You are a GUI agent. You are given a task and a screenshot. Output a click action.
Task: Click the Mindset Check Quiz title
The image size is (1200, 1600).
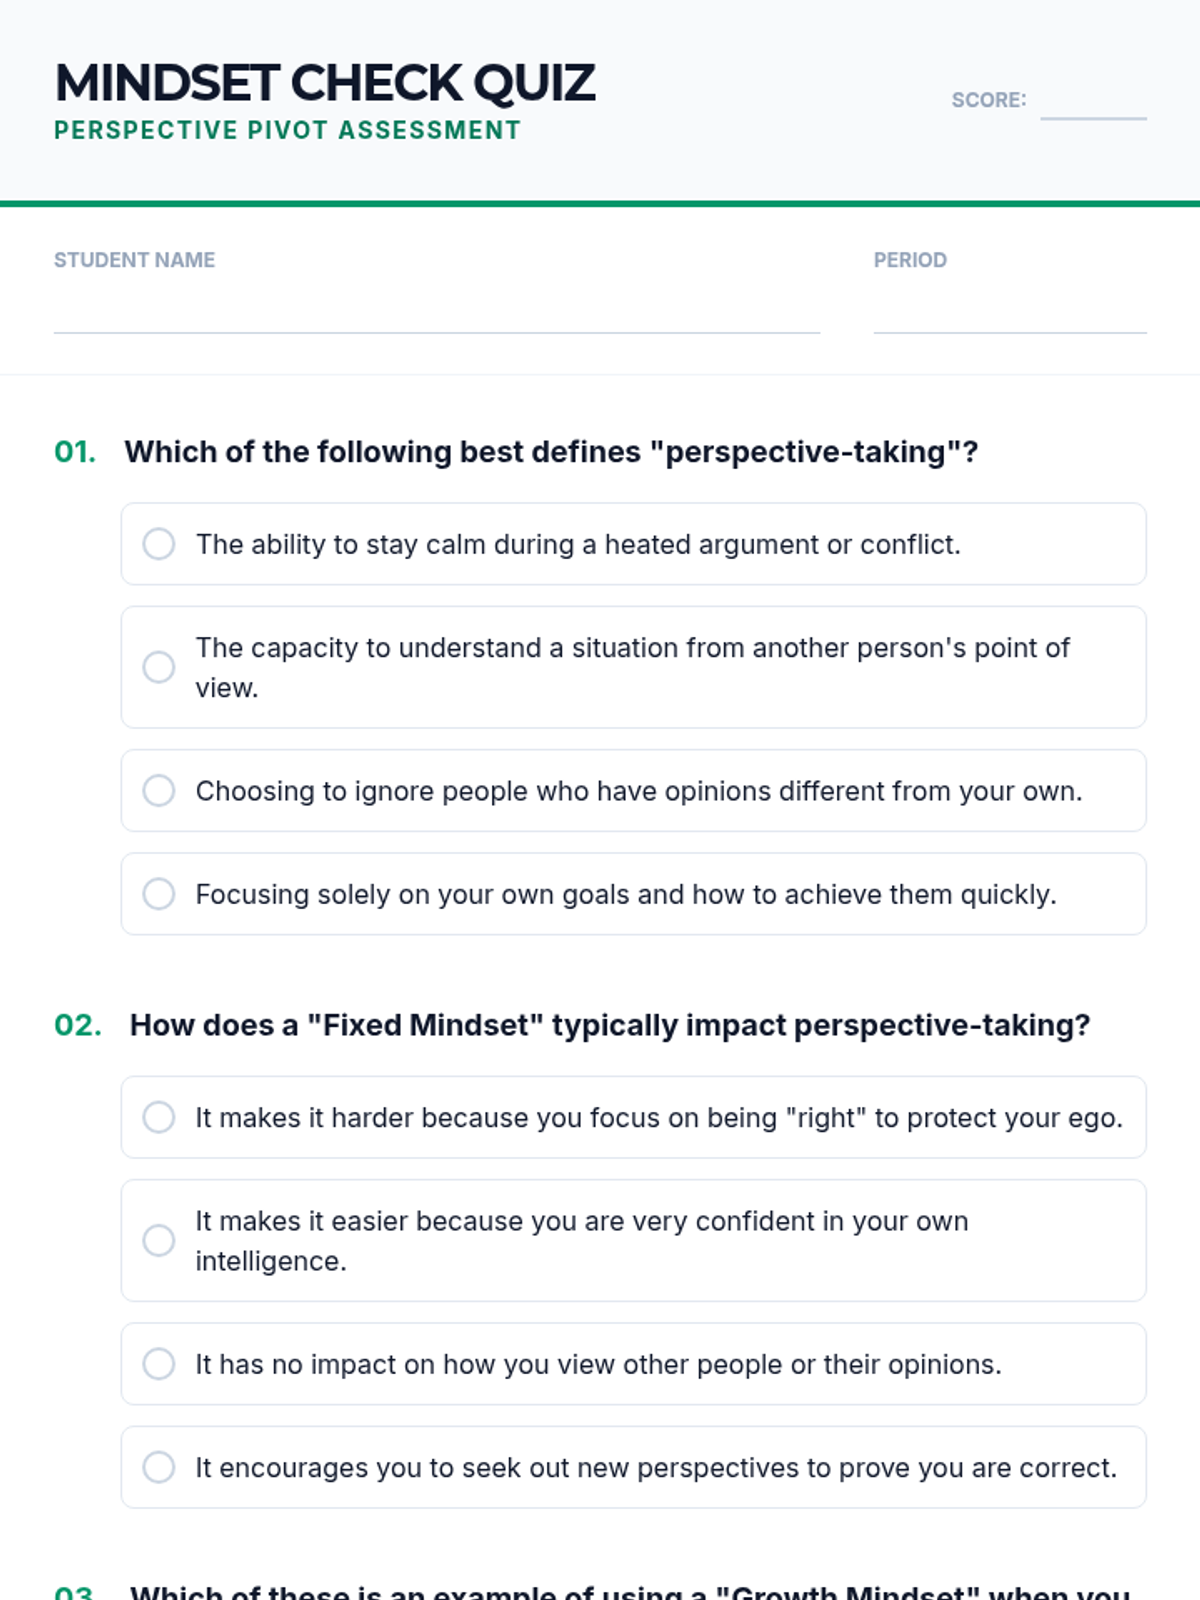coord(325,83)
